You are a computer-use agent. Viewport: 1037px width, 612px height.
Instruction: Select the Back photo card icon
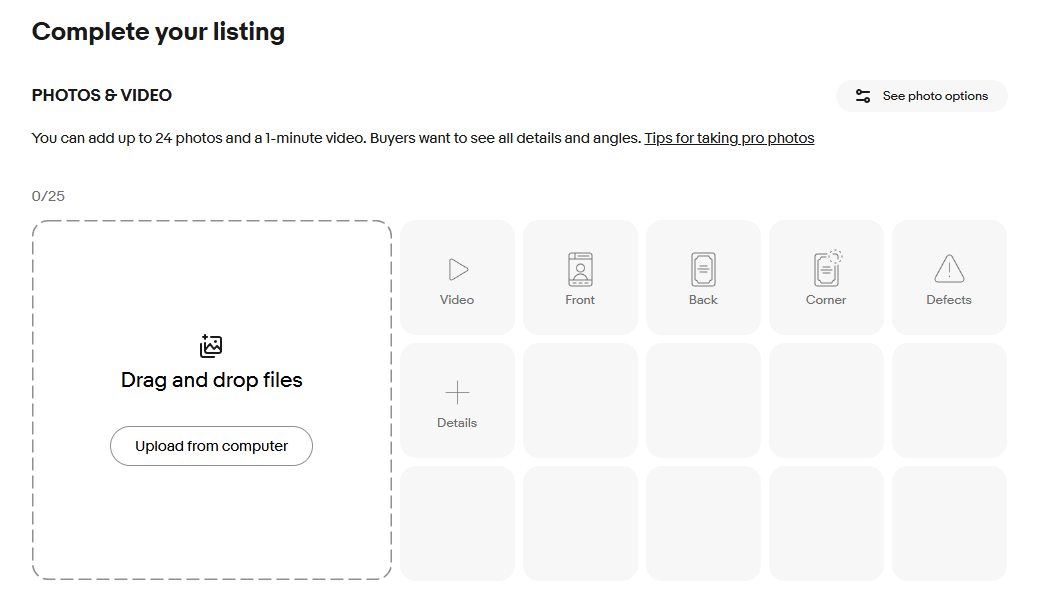tap(703, 270)
